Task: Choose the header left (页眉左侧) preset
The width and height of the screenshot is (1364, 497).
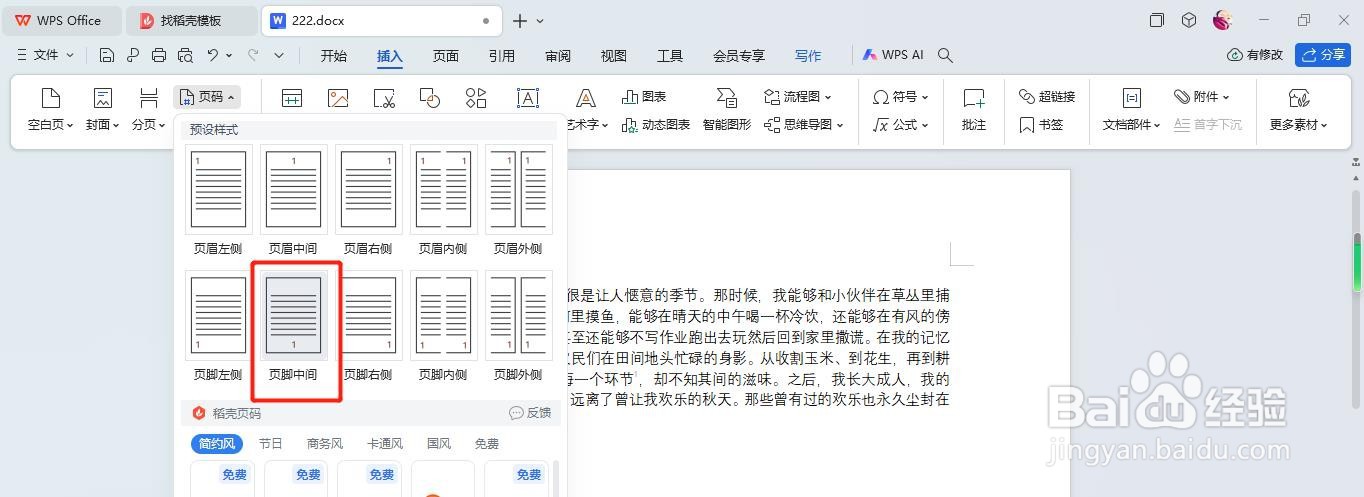Action: tap(218, 200)
